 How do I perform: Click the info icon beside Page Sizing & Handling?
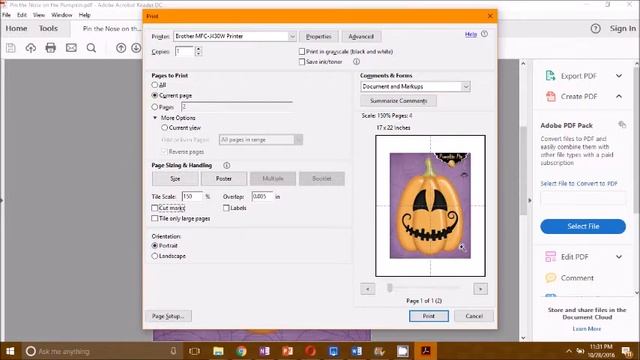coord(227,165)
